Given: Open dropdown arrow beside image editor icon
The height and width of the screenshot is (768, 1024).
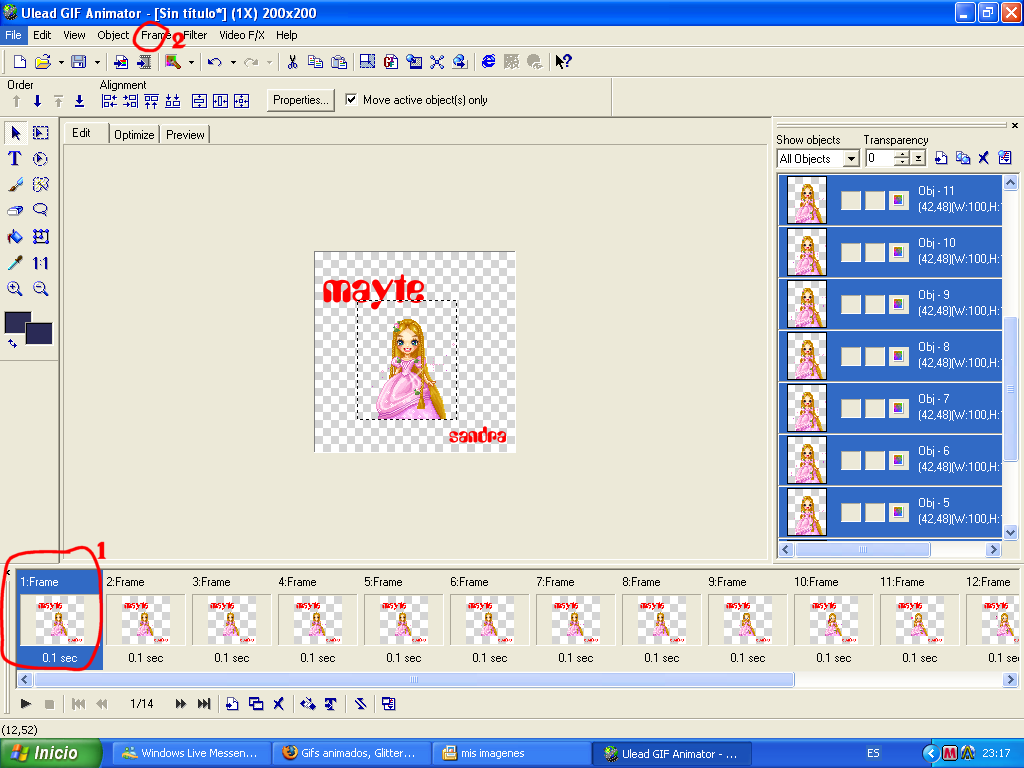Looking at the screenshot, I should tap(191, 63).
